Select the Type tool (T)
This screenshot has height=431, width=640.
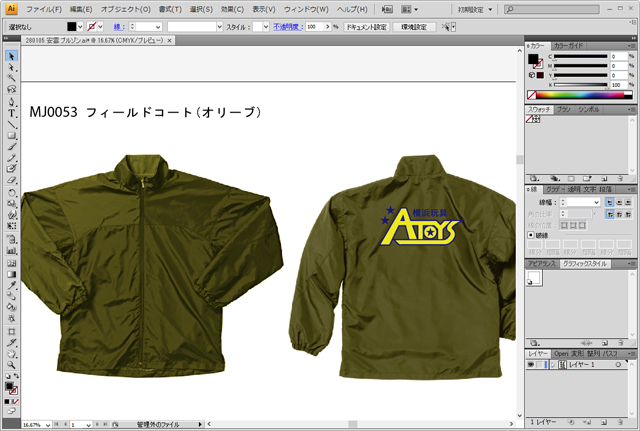pos(11,113)
